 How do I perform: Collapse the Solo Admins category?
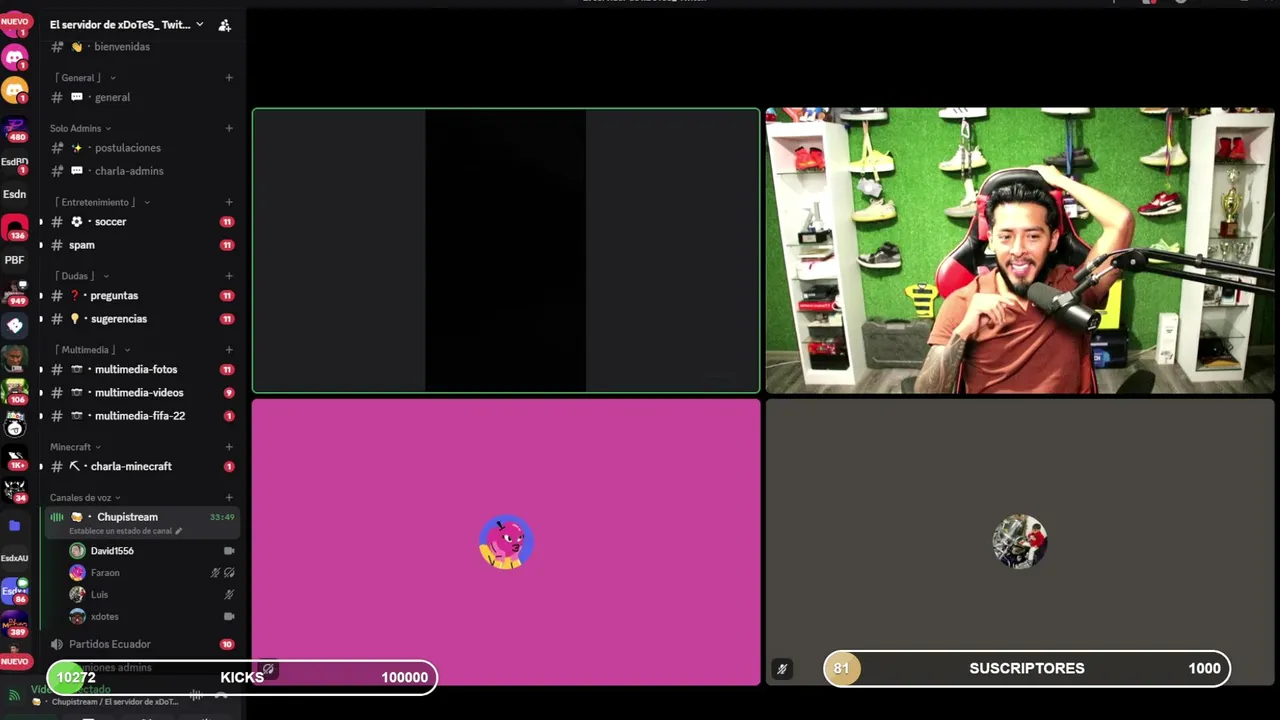coord(80,128)
